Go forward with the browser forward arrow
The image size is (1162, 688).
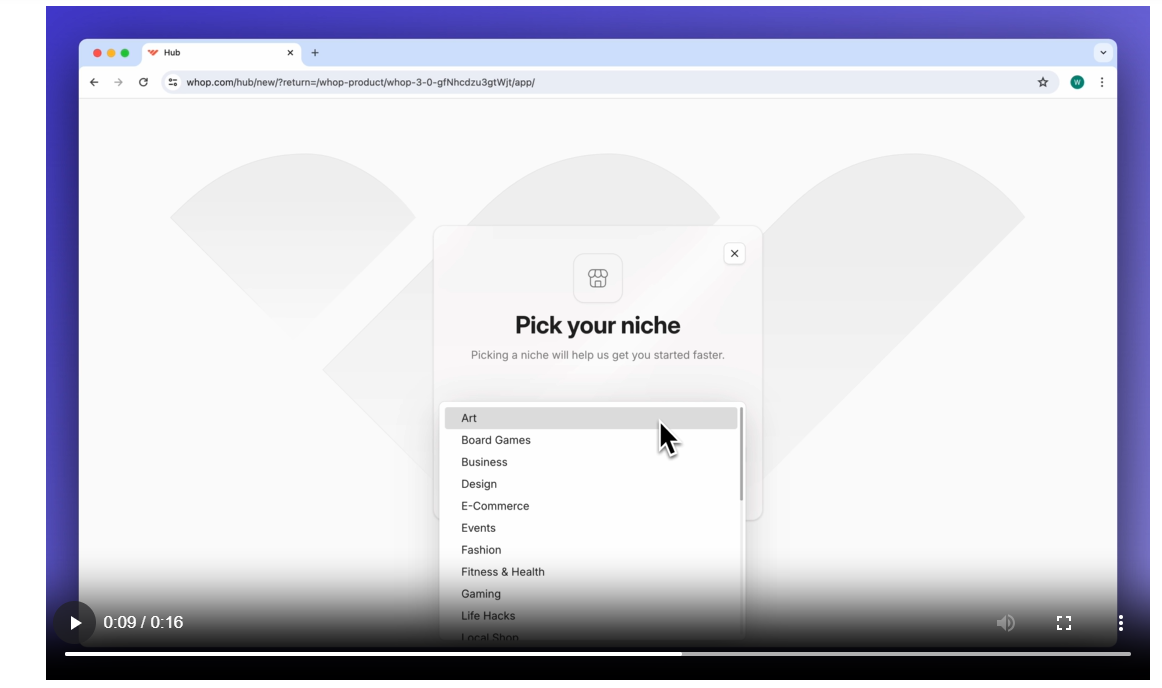coord(119,82)
